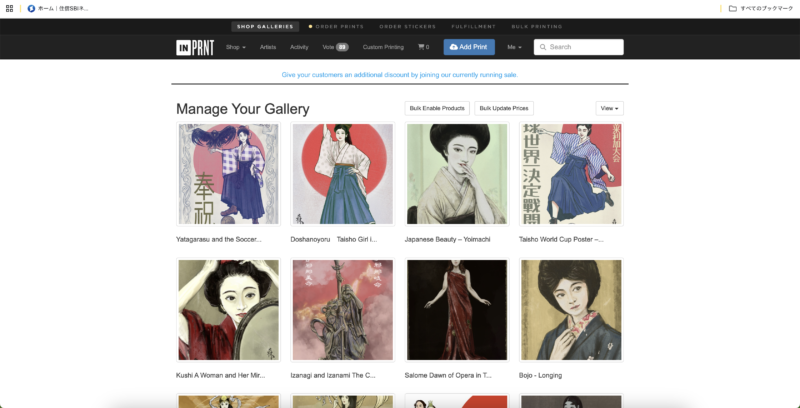Screen dimensions: 800x408
Task: Click the Add Print button
Action: (469, 47)
